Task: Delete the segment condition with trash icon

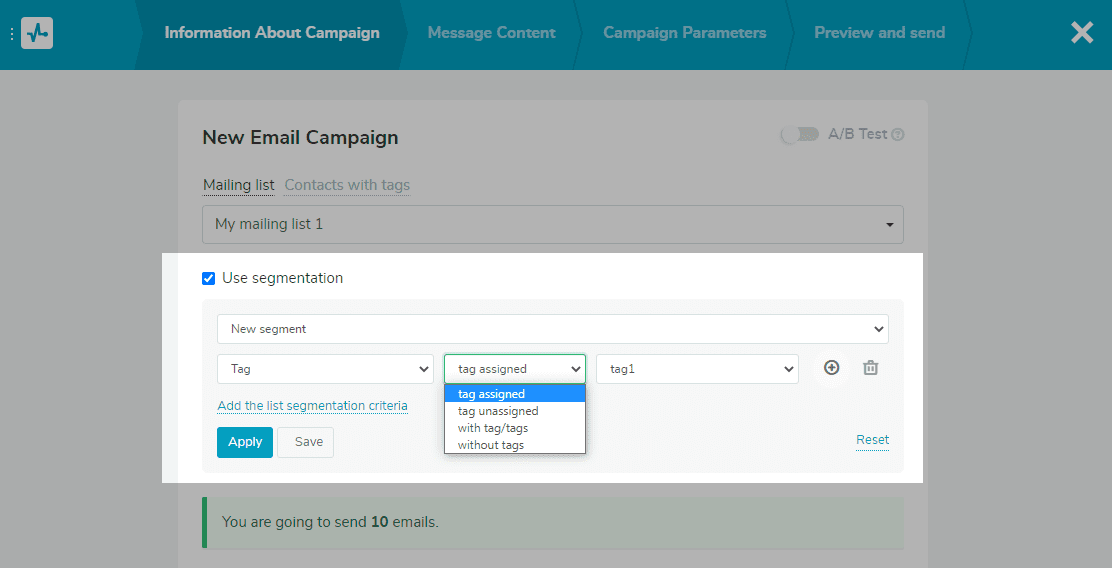Action: 870,368
